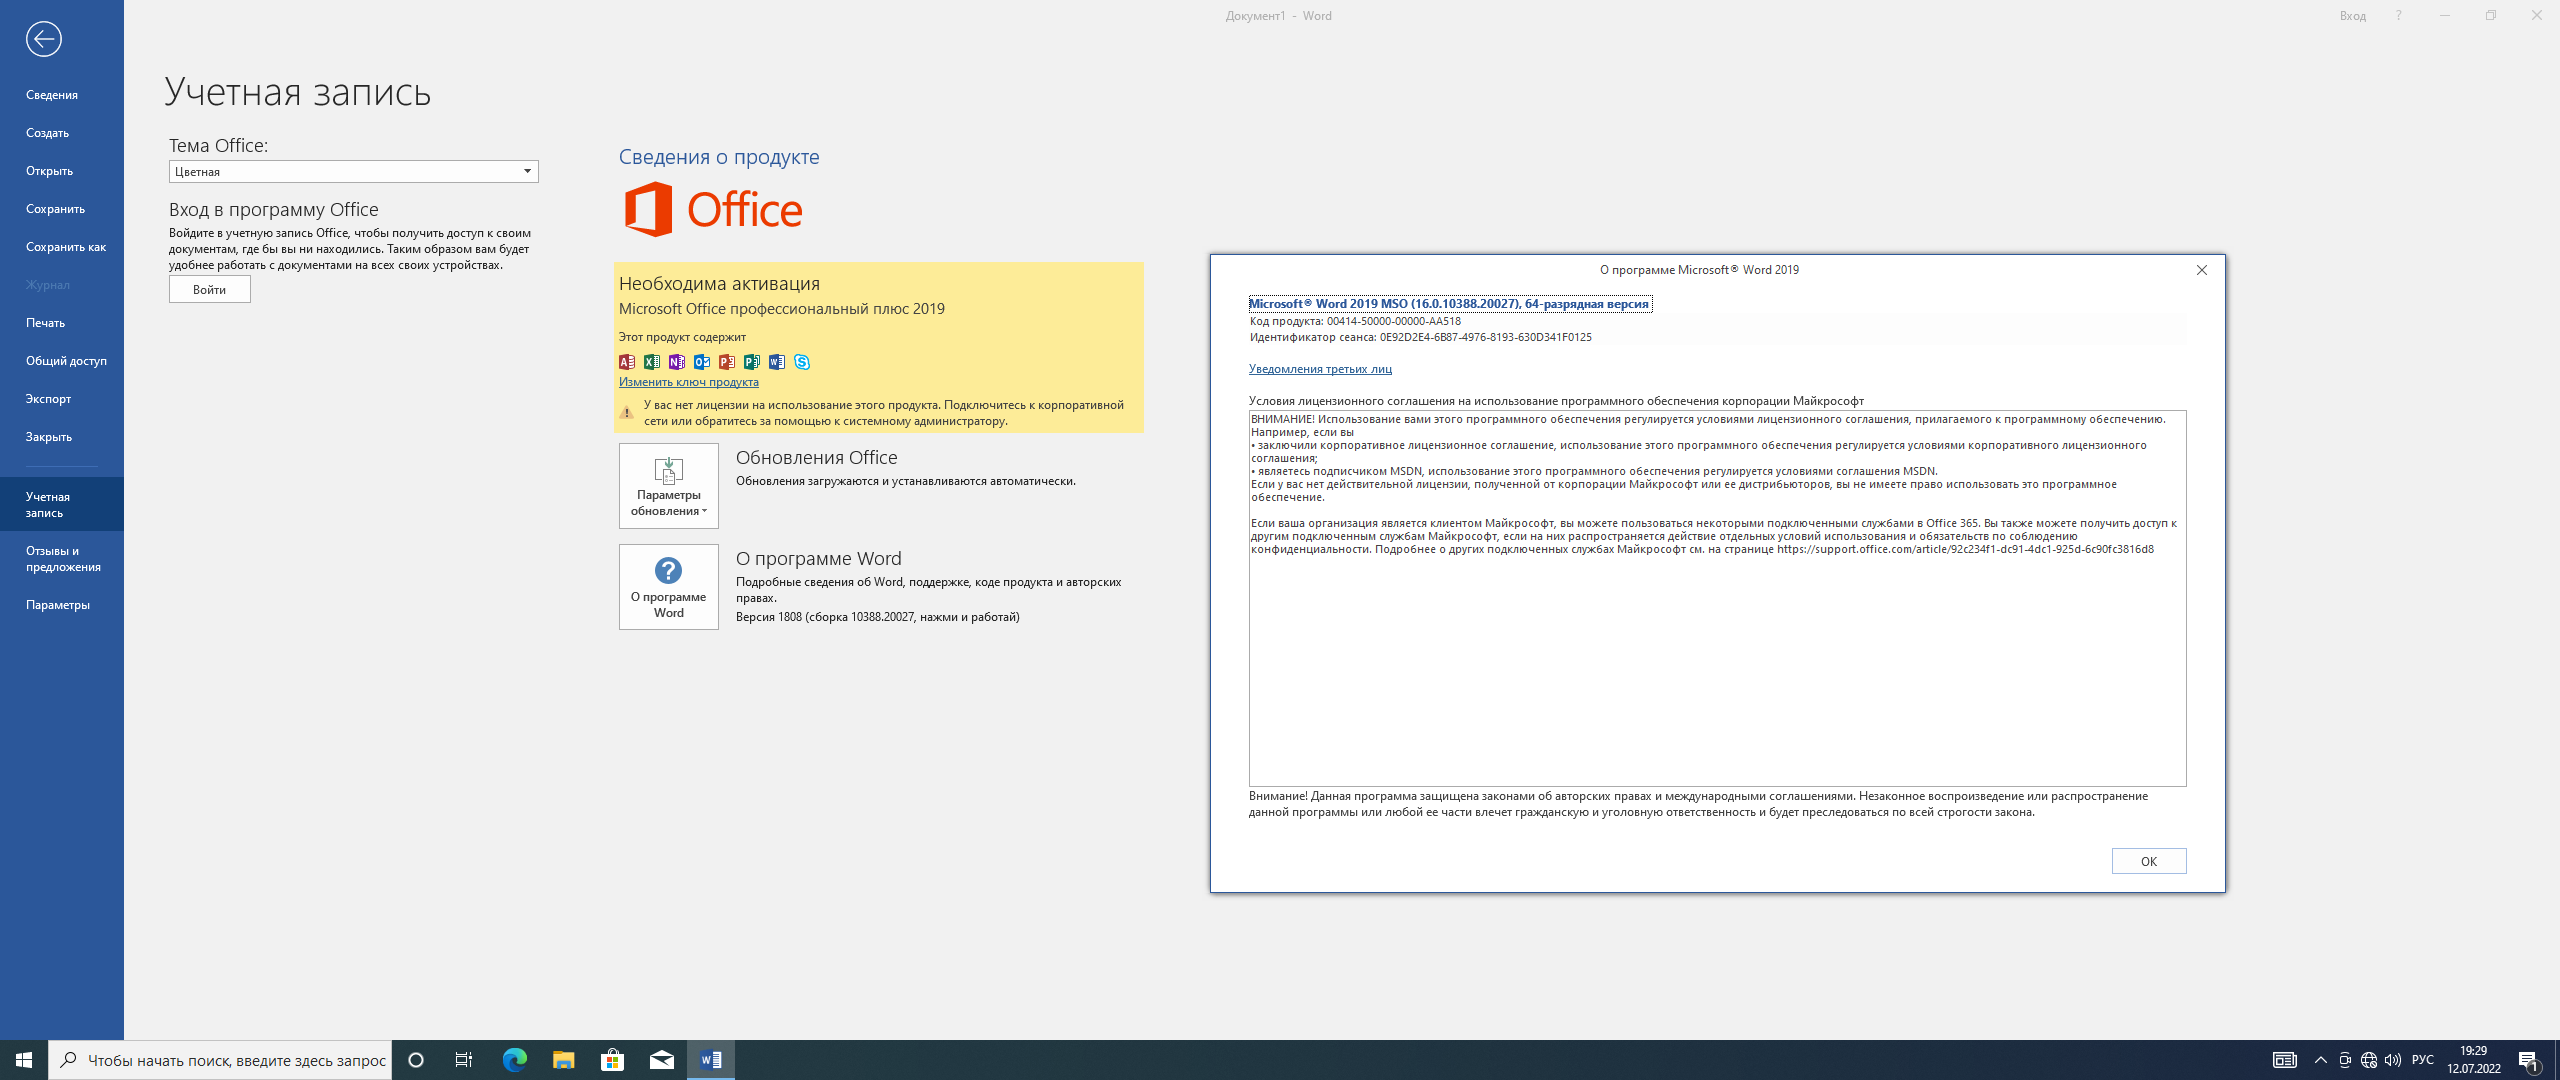Viewport: 2560px width, 1080px height.
Task: Open the notification center with one alert
Action: click(2529, 1061)
